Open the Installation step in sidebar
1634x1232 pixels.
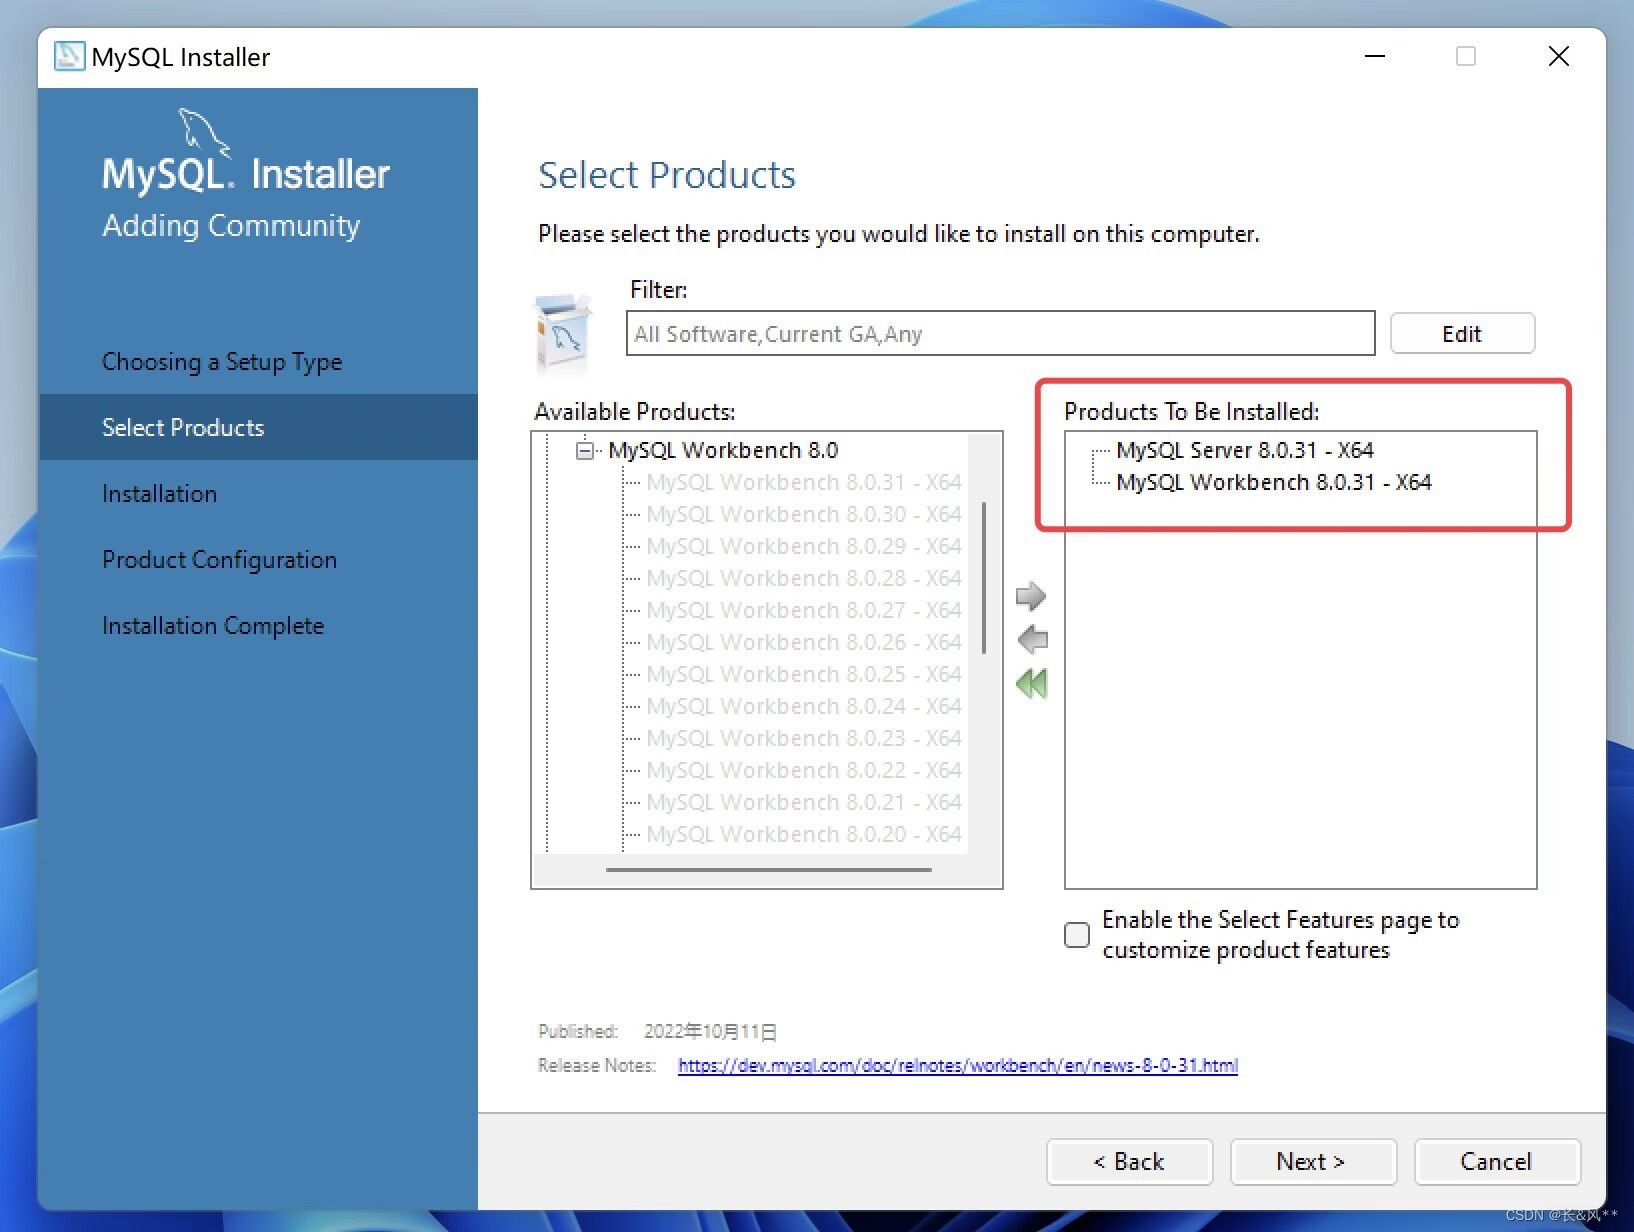pyautogui.click(x=159, y=494)
